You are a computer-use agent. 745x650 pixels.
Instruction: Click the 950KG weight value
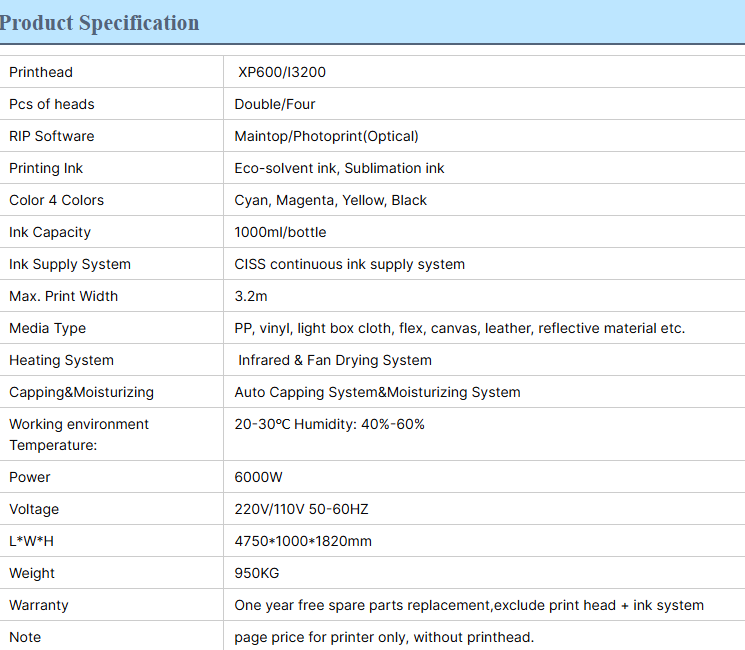click(x=257, y=573)
